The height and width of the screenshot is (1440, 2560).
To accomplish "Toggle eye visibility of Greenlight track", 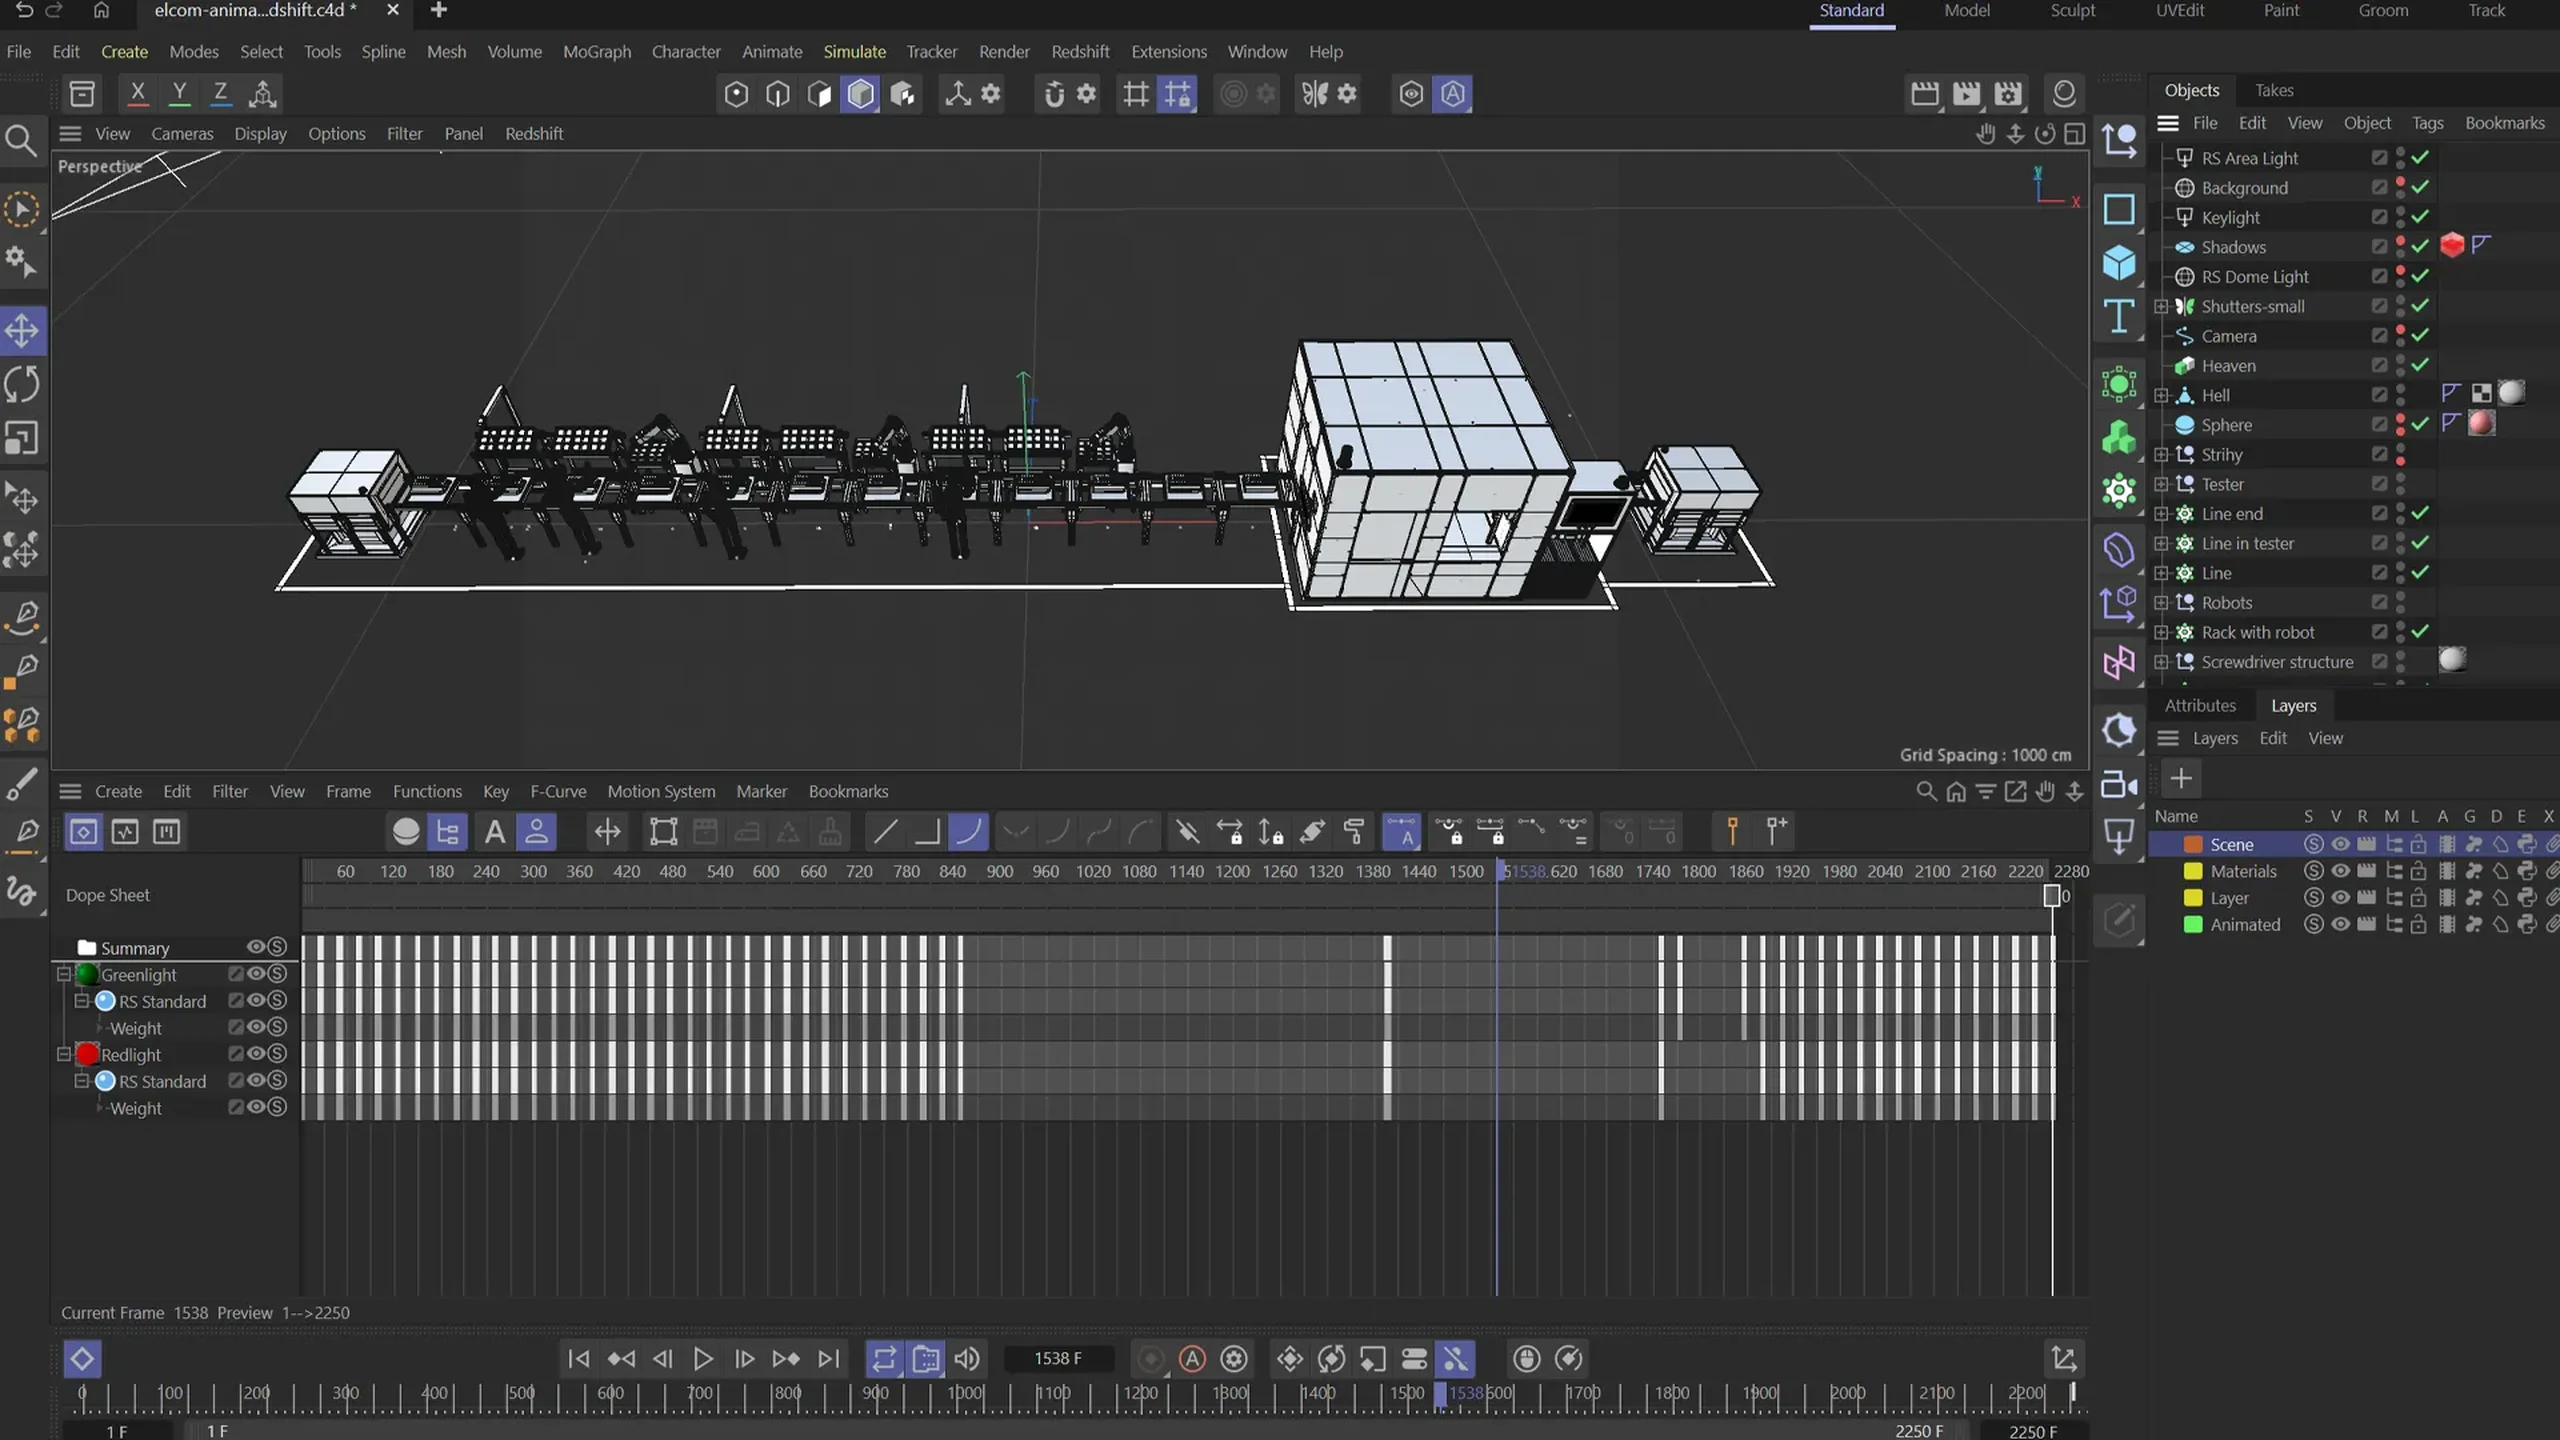I will (256, 974).
